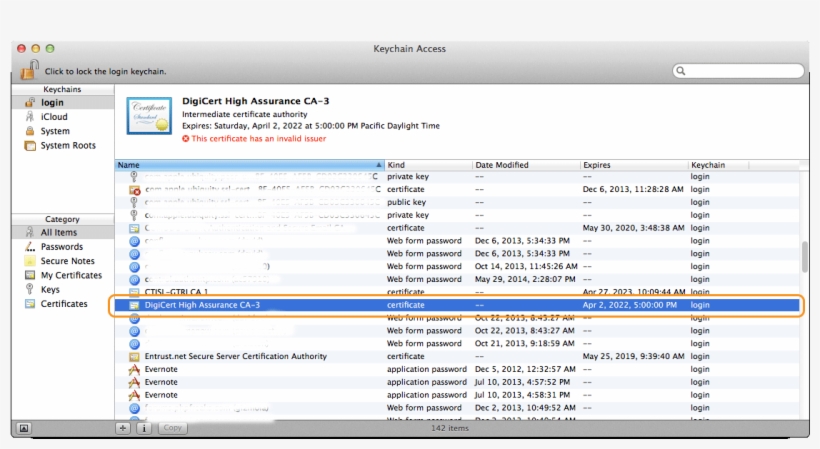Click the padlock to lock login keychain
The height and width of the screenshot is (449, 820).
coord(30,70)
